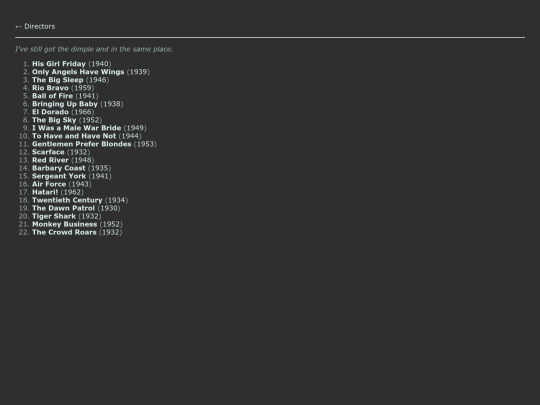Image resolution: width=540 pixels, height=405 pixels.
Task: Select Bringing Up Baby title
Action: click(x=65, y=104)
